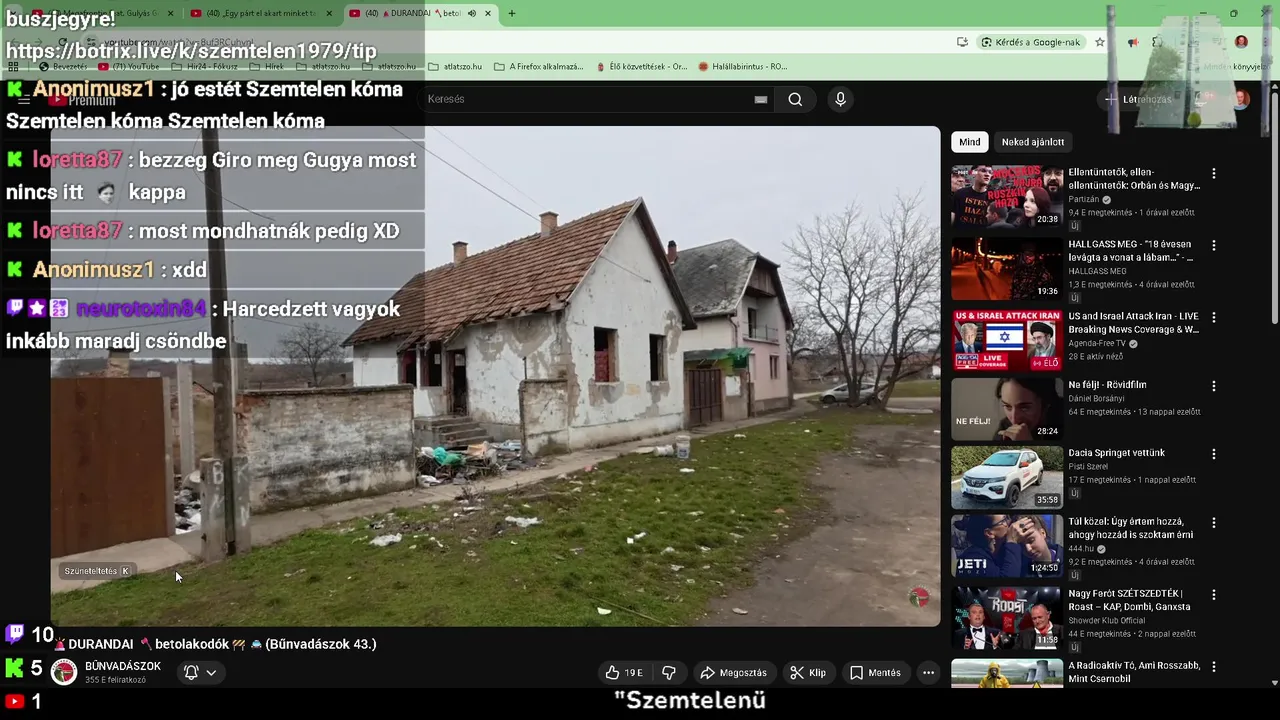Select the Neked ajánlott filter chip

(1033, 142)
